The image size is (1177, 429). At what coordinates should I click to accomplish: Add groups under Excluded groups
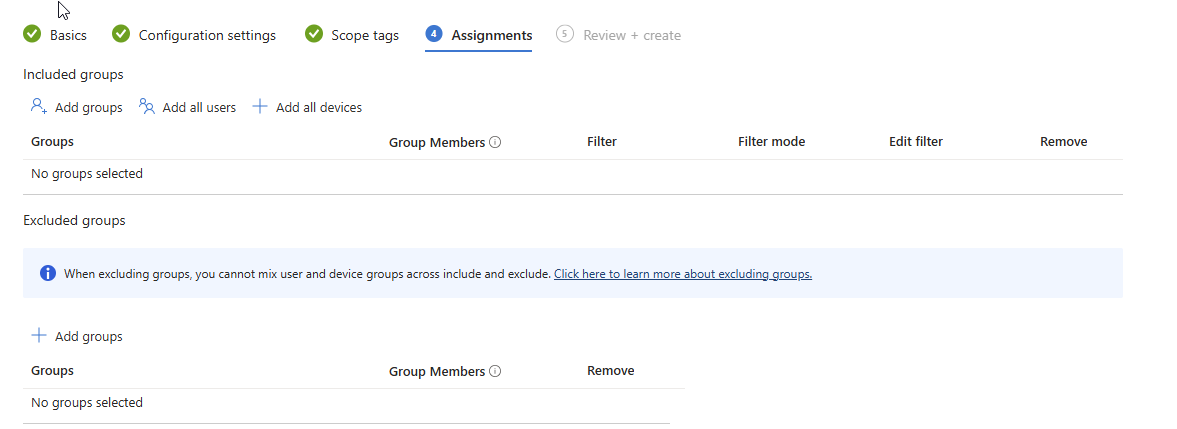click(77, 336)
